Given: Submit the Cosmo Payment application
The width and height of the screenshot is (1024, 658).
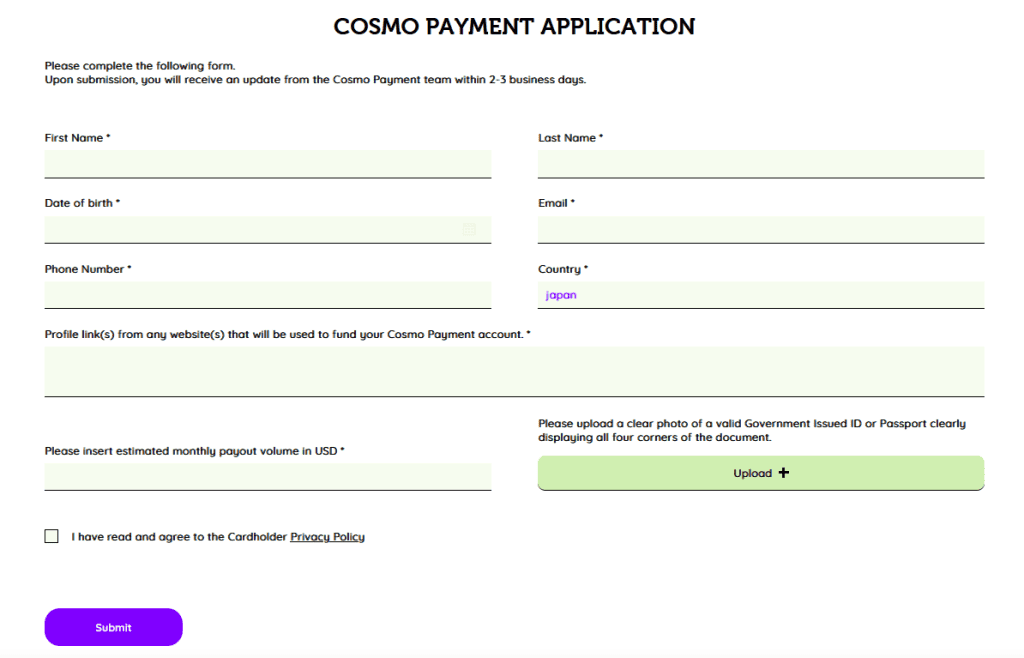Looking at the screenshot, I should [x=114, y=627].
